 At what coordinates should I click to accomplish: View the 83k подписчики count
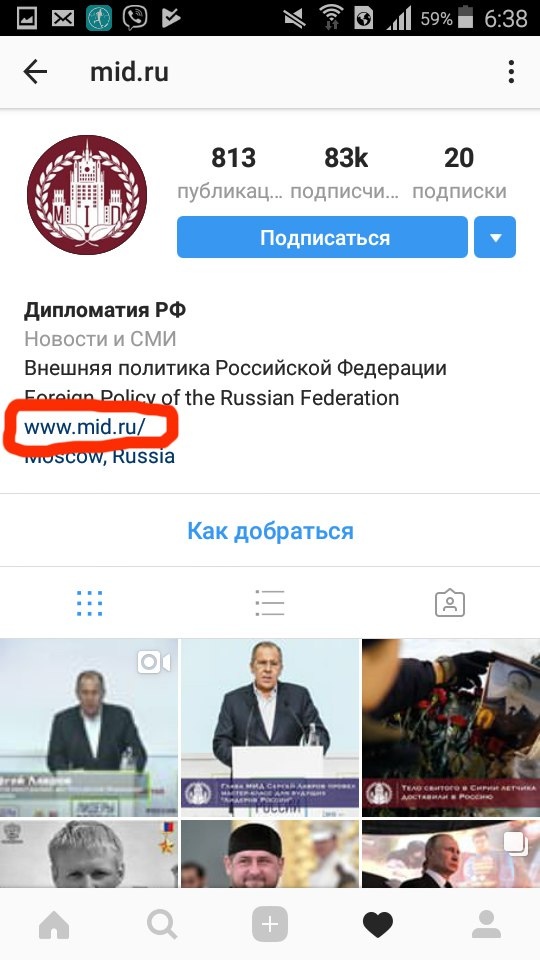[345, 174]
